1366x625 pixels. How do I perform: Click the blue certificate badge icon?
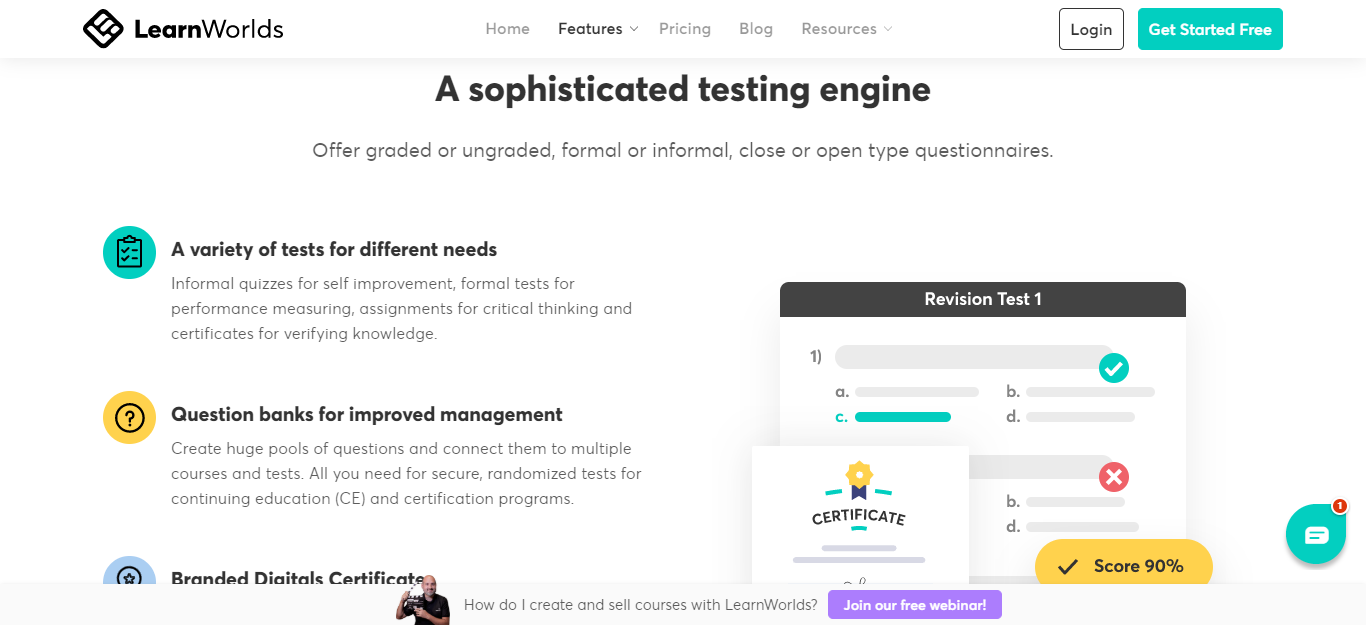(x=129, y=572)
